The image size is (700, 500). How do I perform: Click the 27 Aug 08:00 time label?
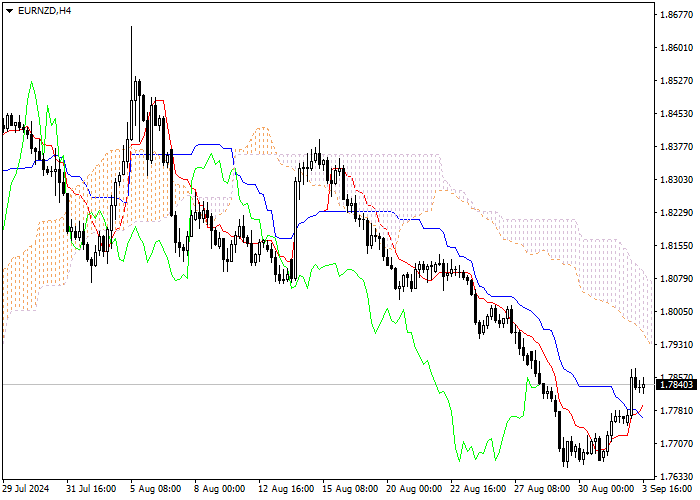[x=542, y=489]
